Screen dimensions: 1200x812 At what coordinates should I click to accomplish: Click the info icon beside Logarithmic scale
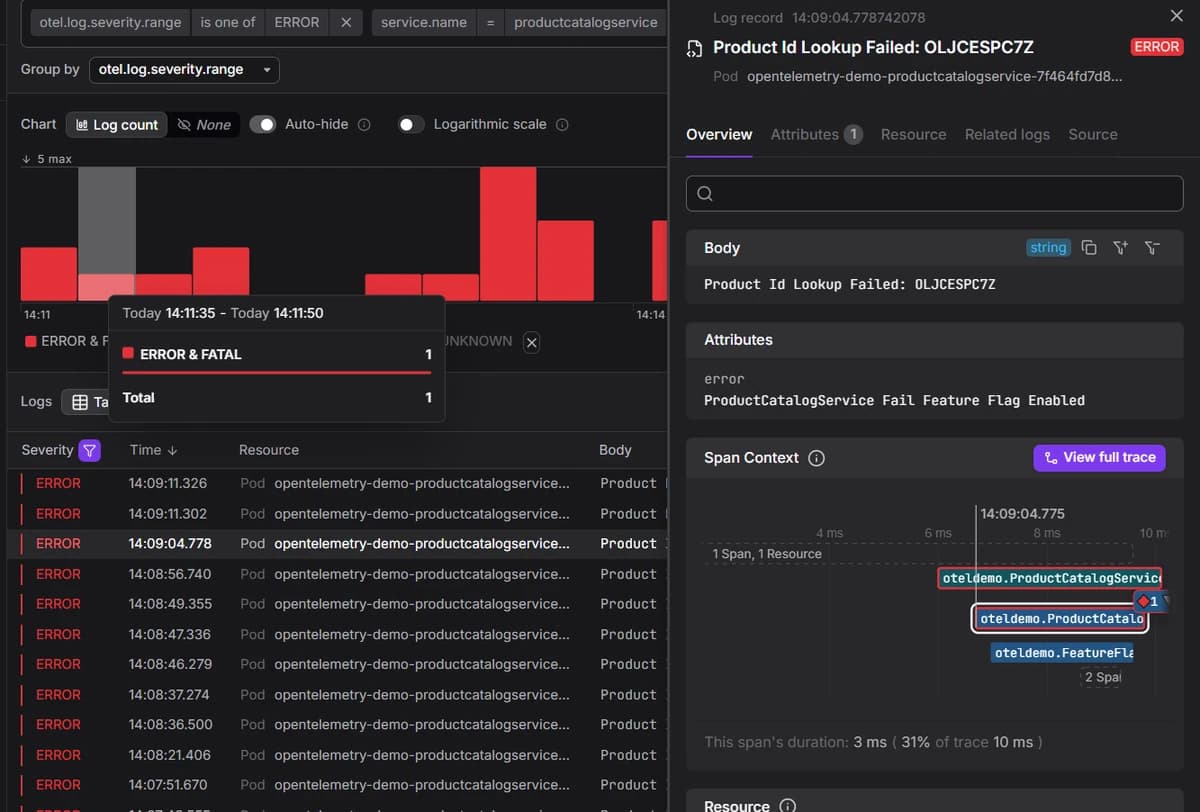pyautogui.click(x=562, y=125)
